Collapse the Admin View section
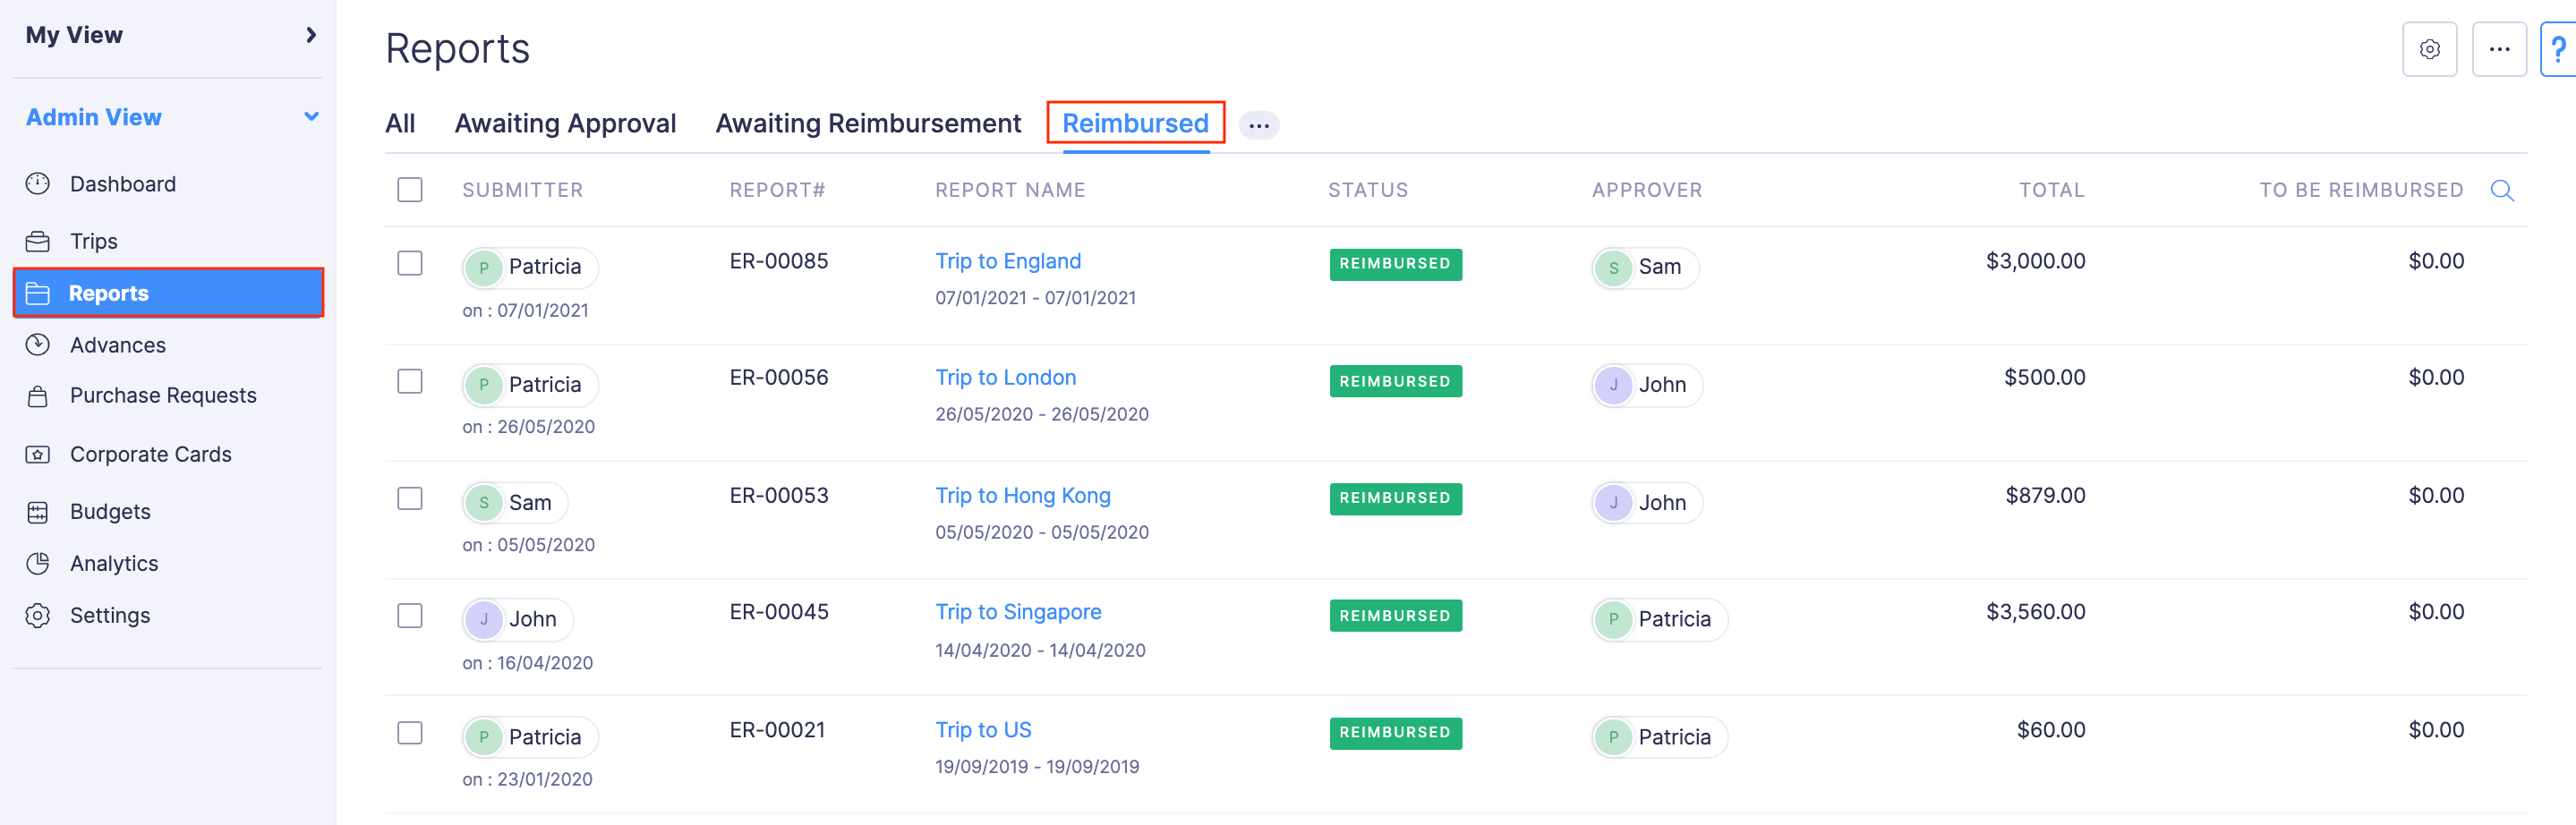 pos(310,116)
